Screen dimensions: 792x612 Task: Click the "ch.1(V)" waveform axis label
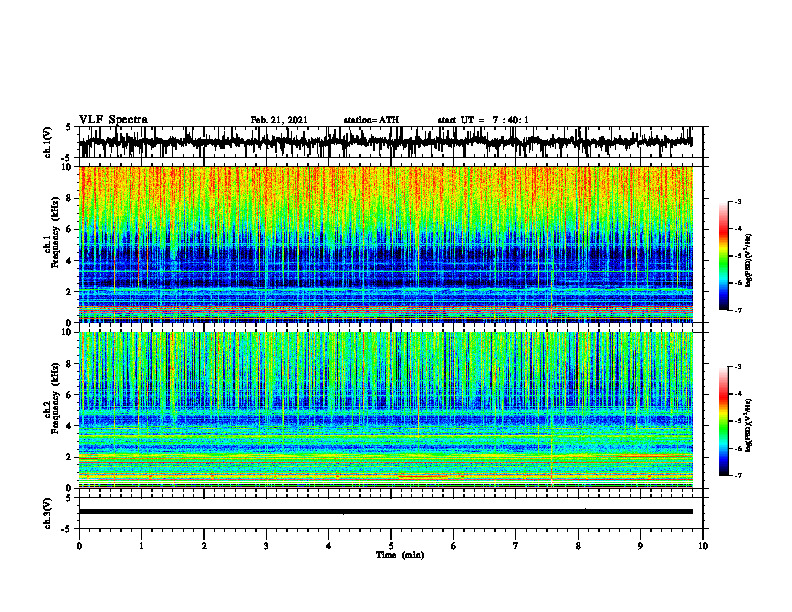(48, 142)
